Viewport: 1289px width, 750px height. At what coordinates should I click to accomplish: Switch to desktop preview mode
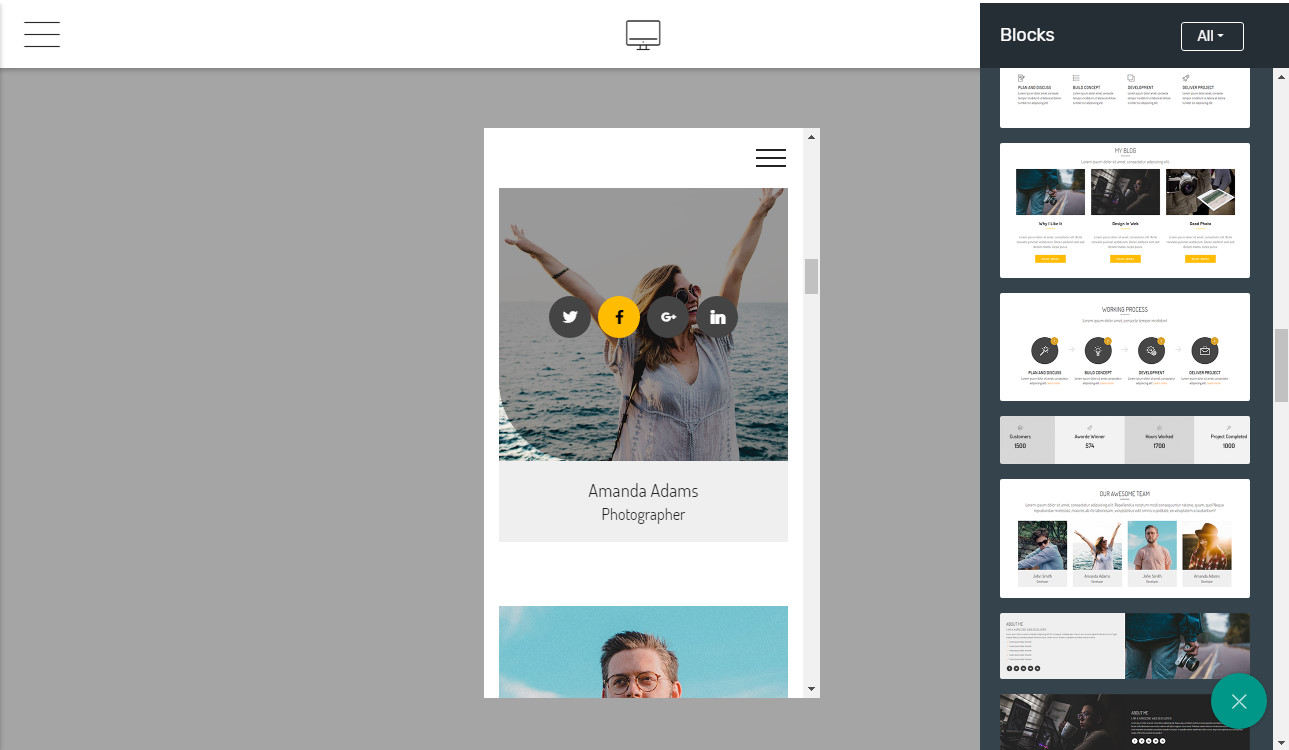[x=643, y=35]
